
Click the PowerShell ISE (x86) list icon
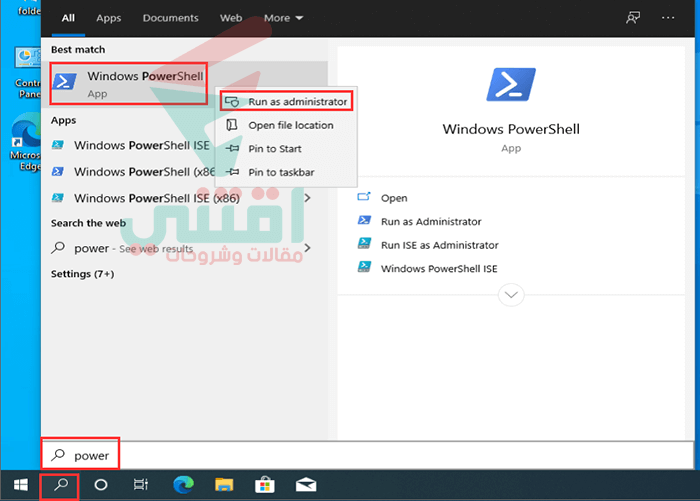click(x=58, y=198)
